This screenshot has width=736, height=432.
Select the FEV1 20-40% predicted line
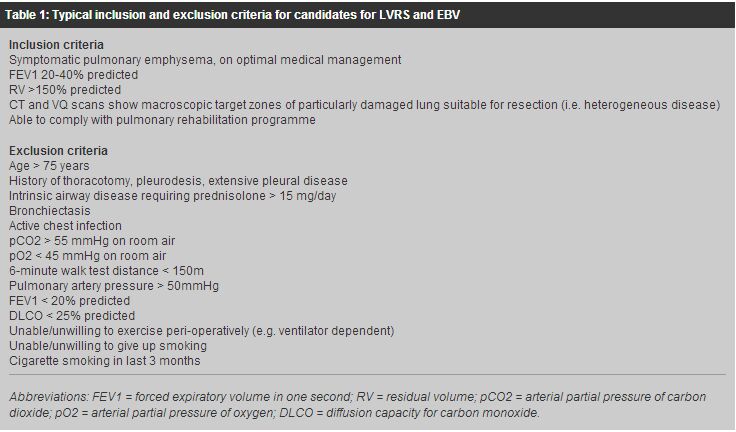[73, 75]
